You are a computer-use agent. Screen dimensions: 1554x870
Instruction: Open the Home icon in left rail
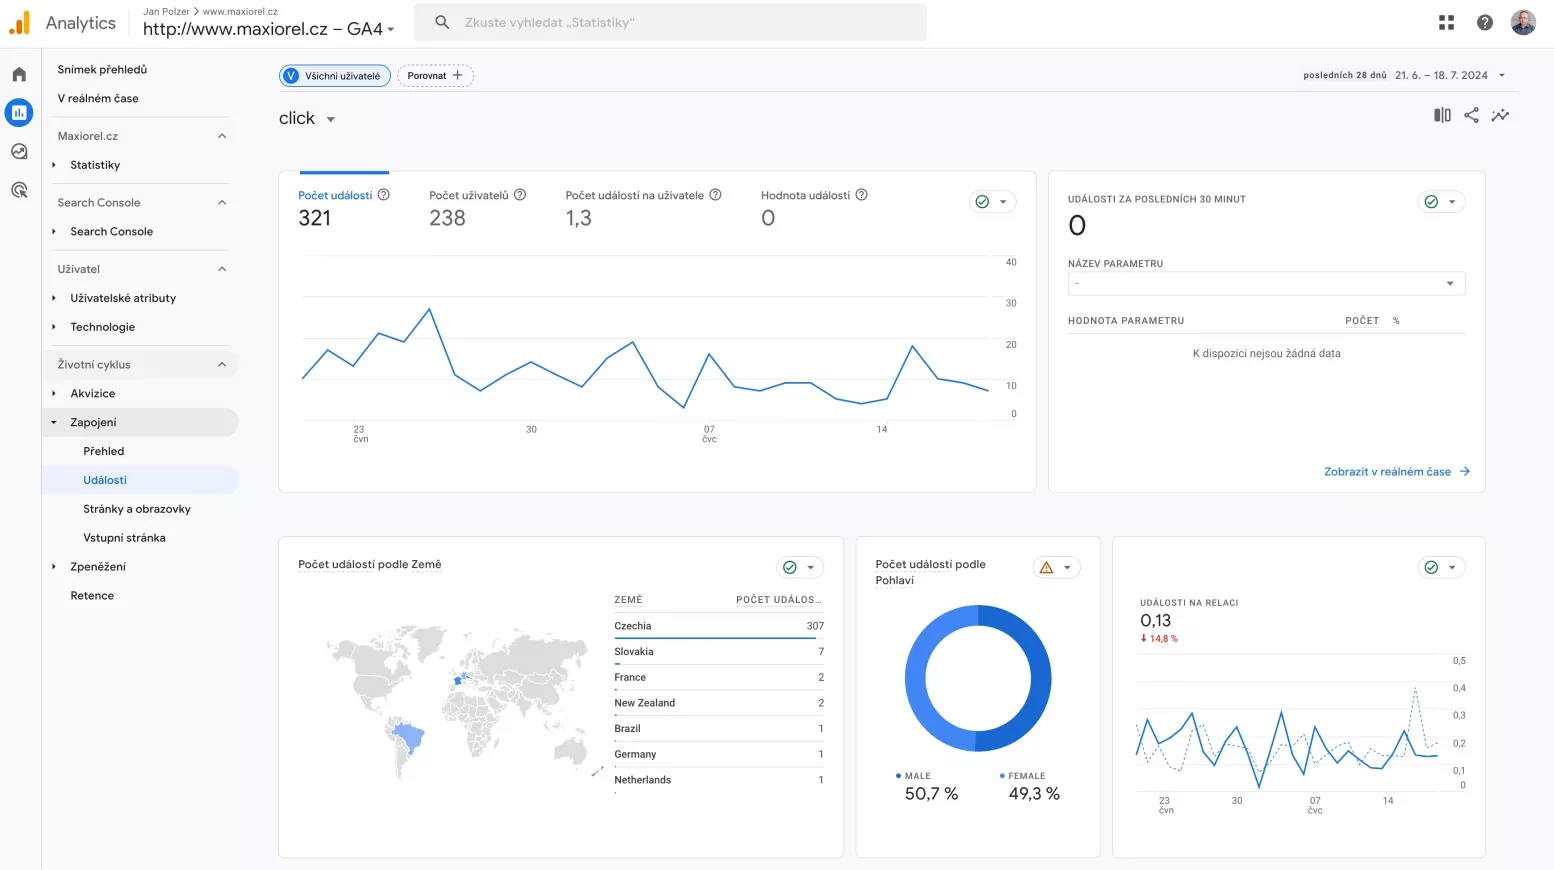pyautogui.click(x=19, y=75)
